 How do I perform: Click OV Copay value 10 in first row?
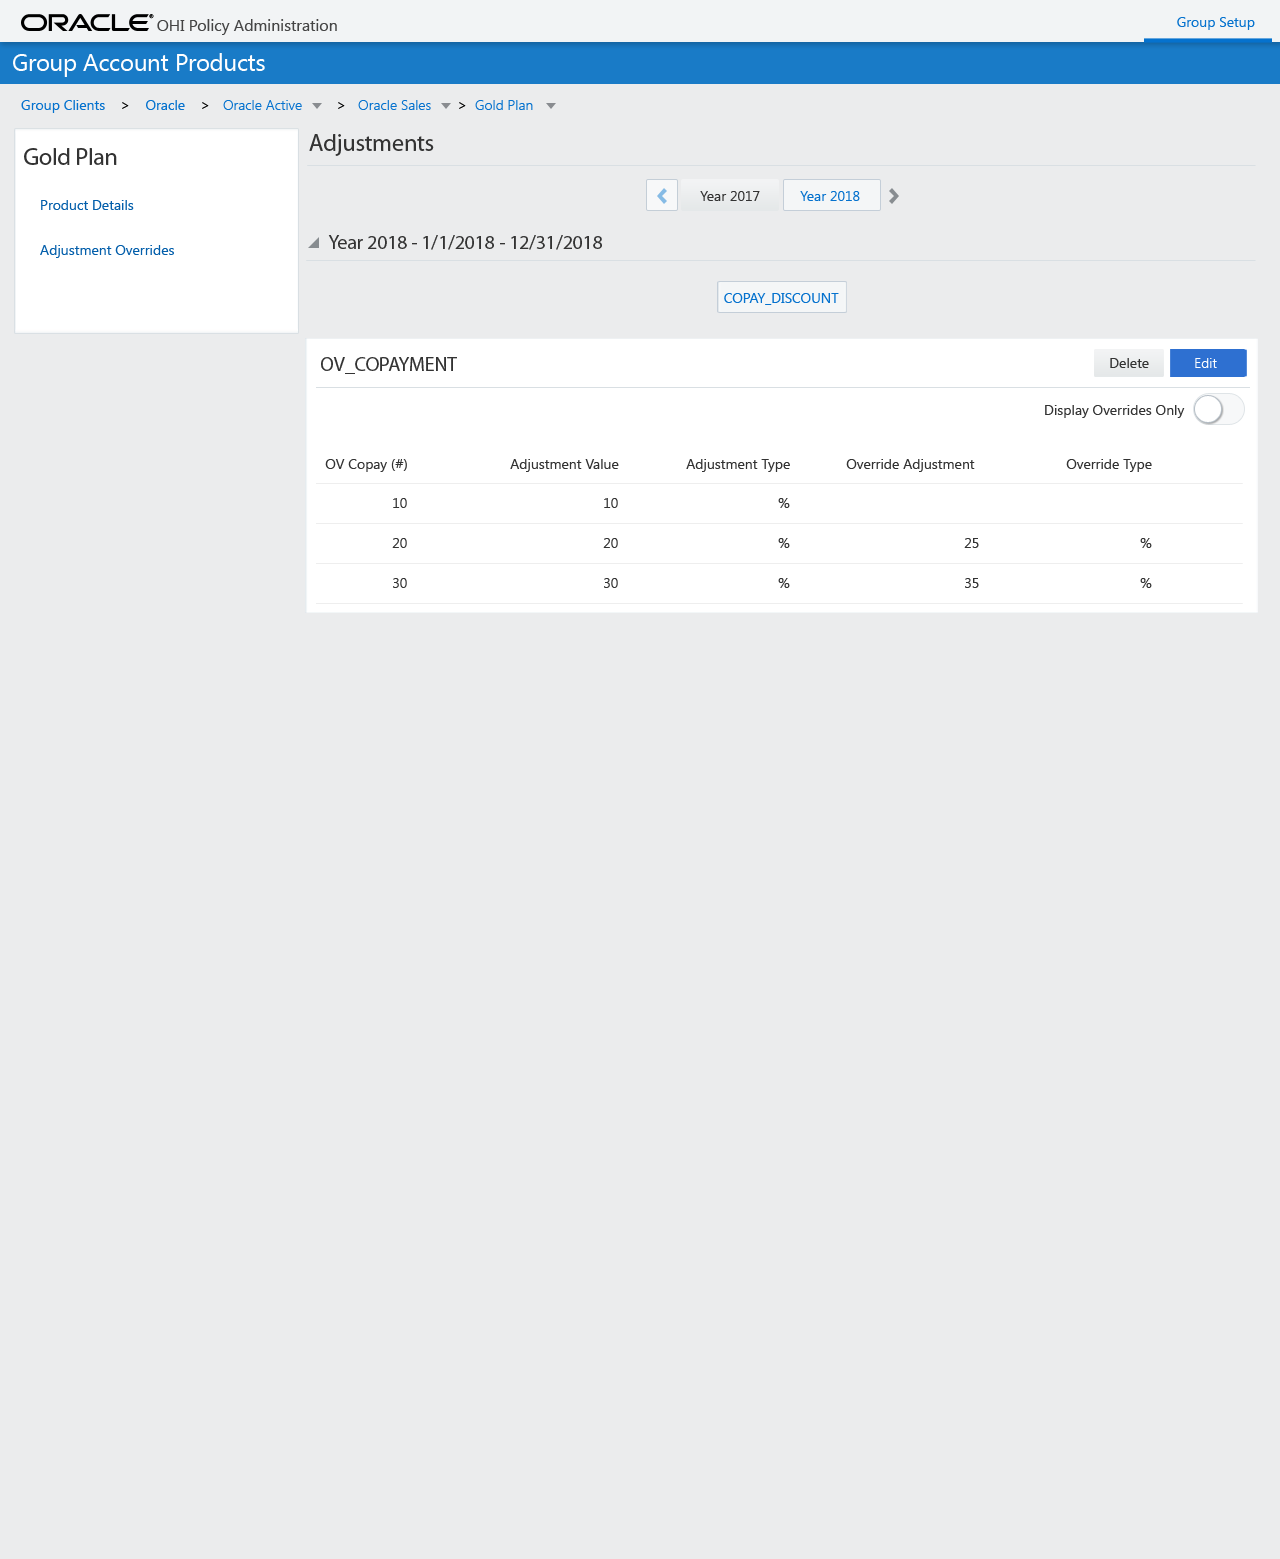[x=399, y=503]
